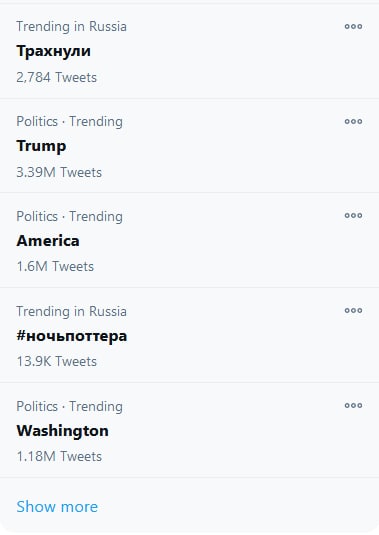Click the 3.39M Tweets count
This screenshot has height=535, width=379.
coord(59,172)
